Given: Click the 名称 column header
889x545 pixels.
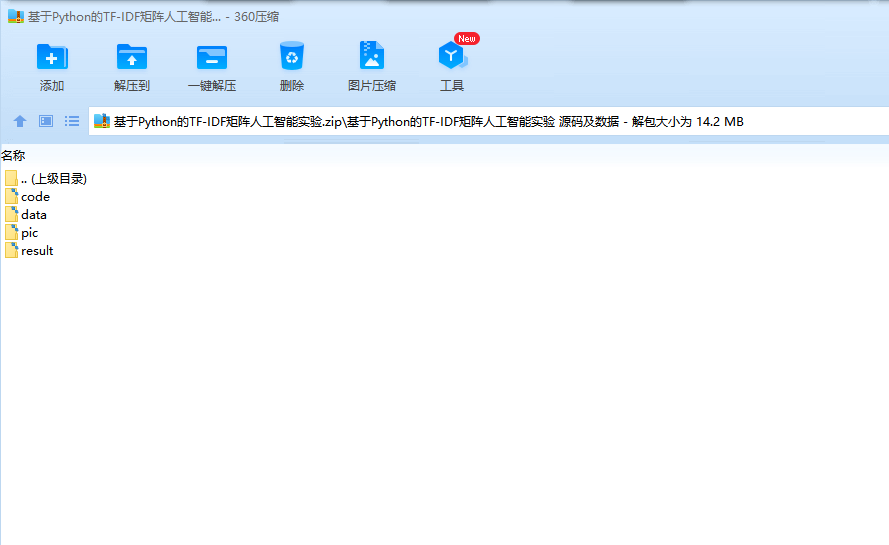Looking at the screenshot, I should click(13, 155).
